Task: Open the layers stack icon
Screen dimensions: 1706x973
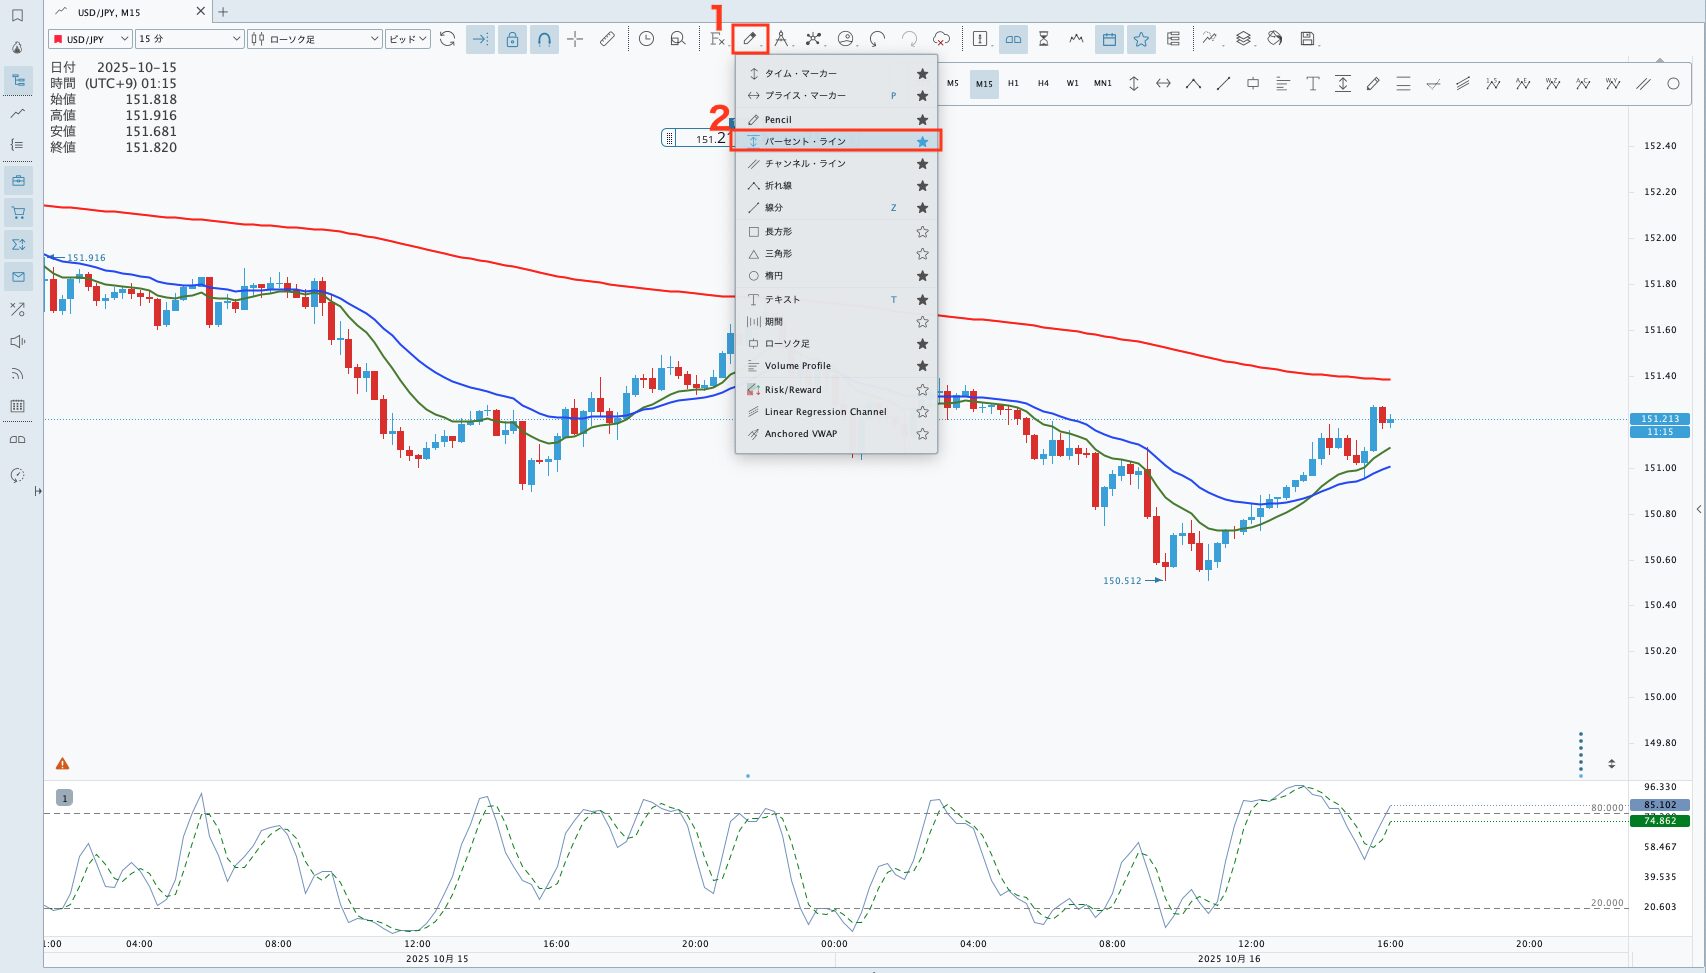Action: coord(1243,39)
